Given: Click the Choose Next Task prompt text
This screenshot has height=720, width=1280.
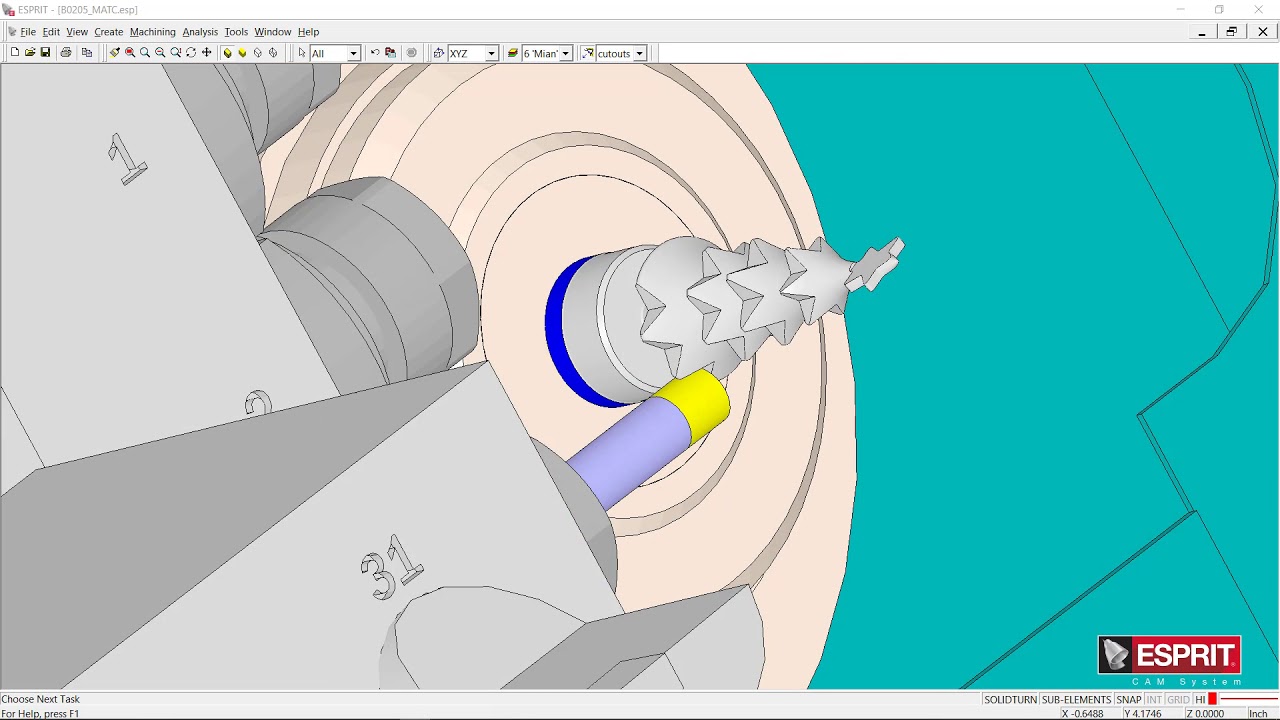Looking at the screenshot, I should [x=41, y=699].
